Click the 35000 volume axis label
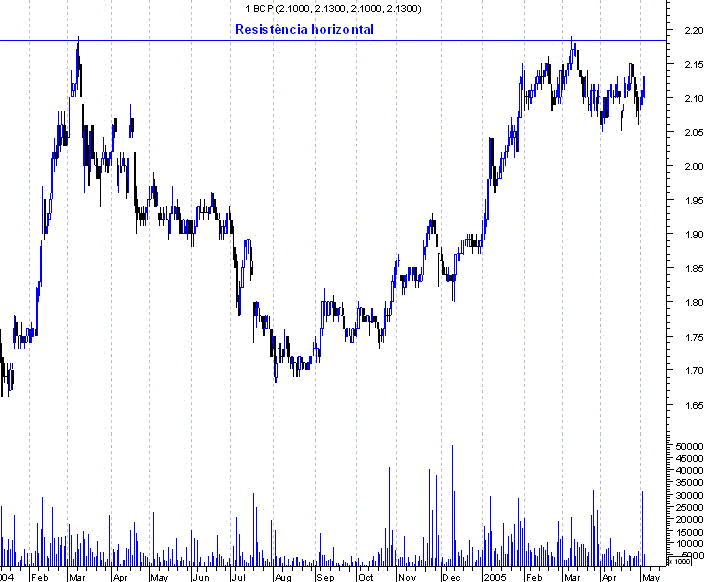The width and height of the screenshot is (707, 582). click(x=689, y=482)
